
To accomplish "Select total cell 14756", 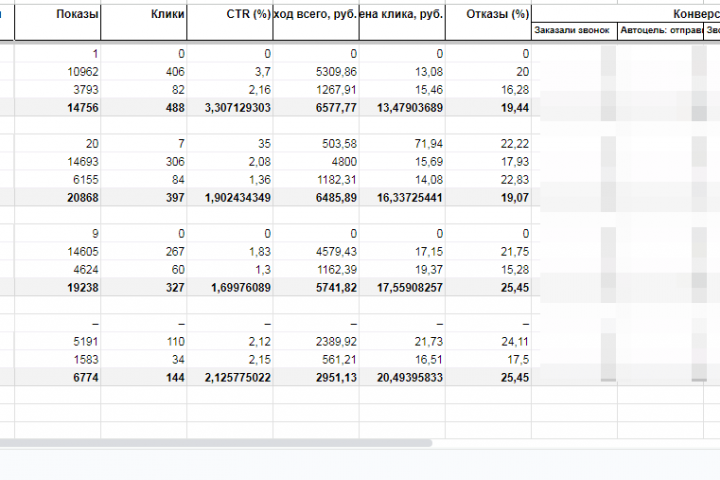I will pyautogui.click(x=57, y=107).
